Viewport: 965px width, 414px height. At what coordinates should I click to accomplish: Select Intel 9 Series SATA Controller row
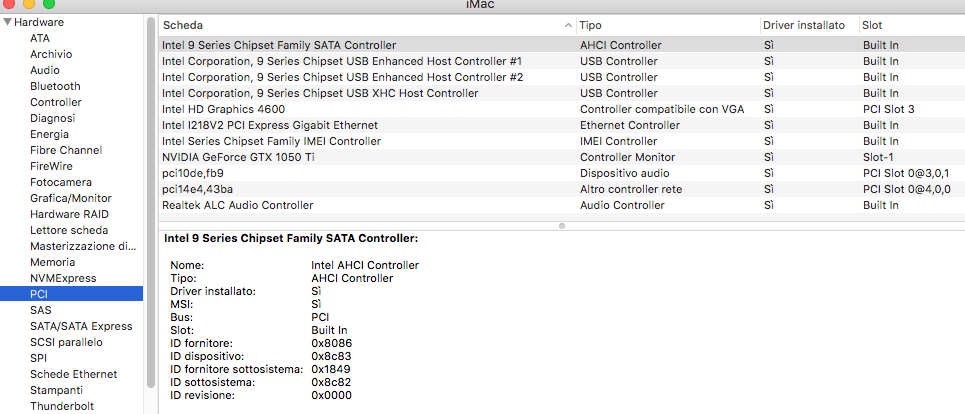pos(561,45)
